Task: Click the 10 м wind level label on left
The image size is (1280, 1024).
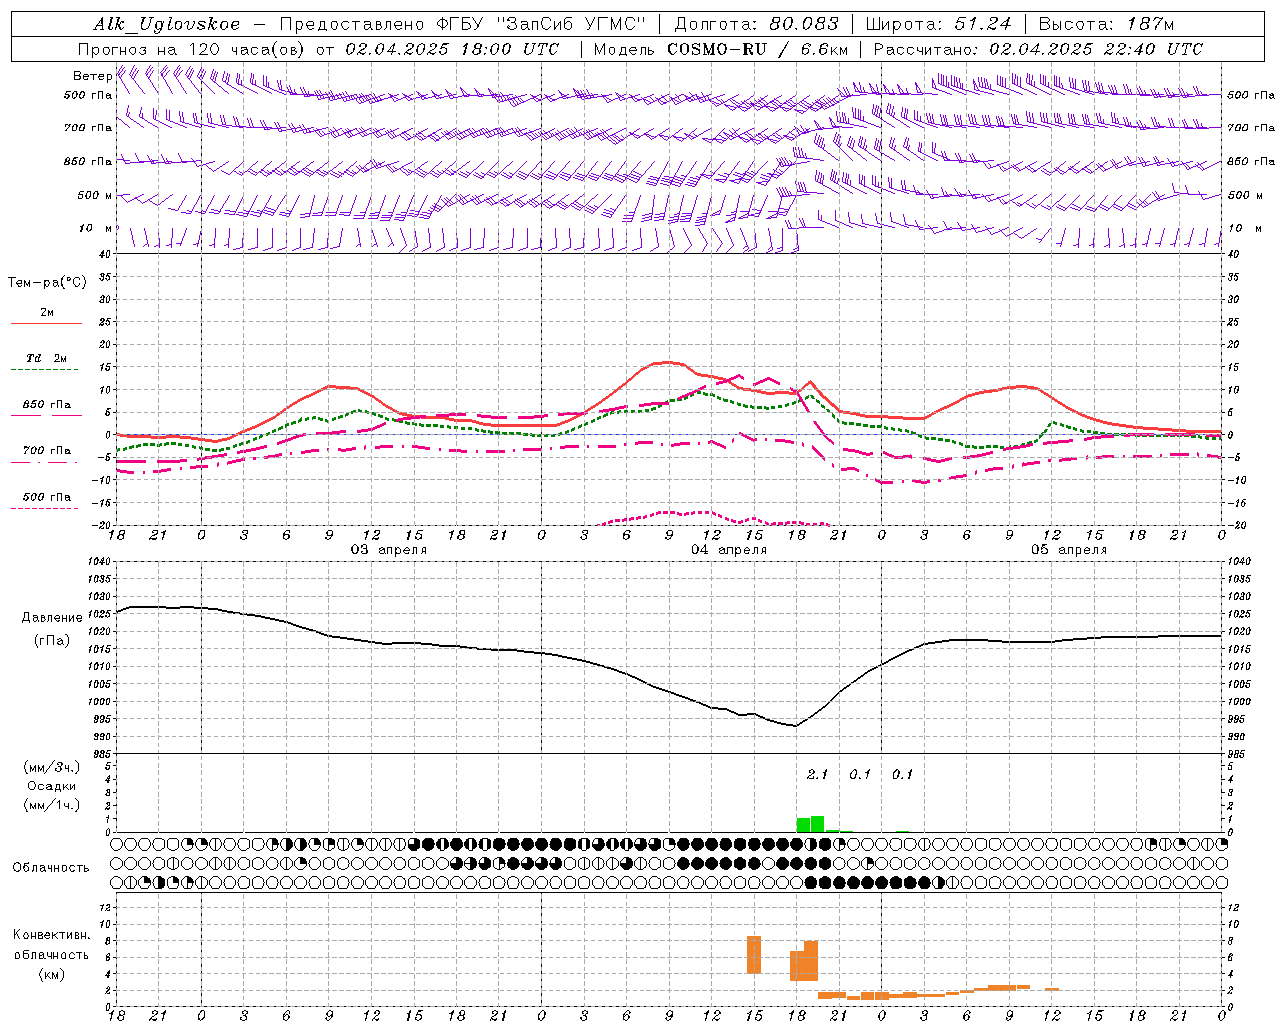Action: (x=96, y=228)
